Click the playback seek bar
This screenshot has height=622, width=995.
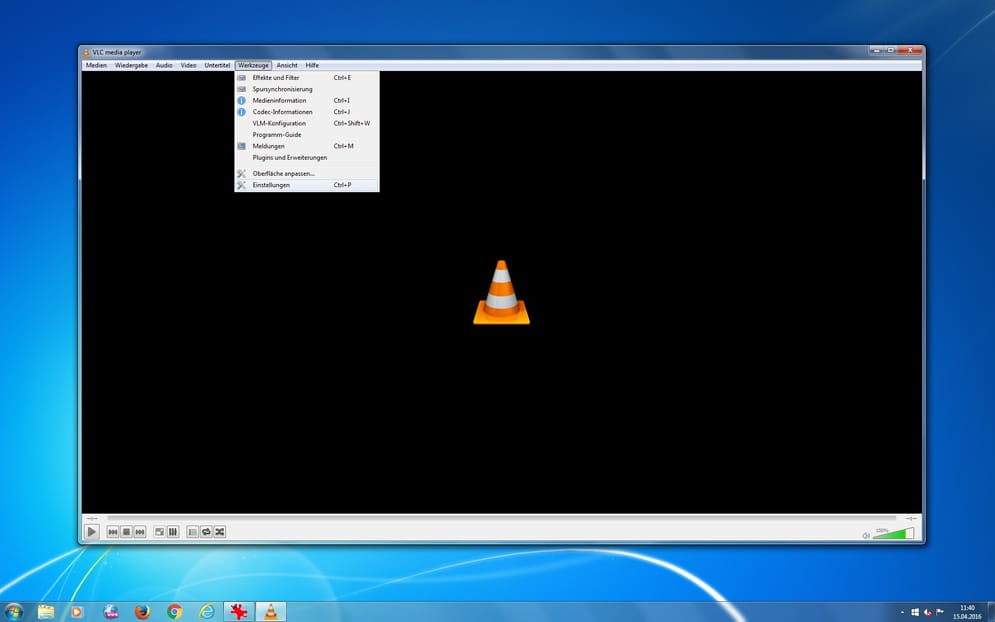click(501, 518)
